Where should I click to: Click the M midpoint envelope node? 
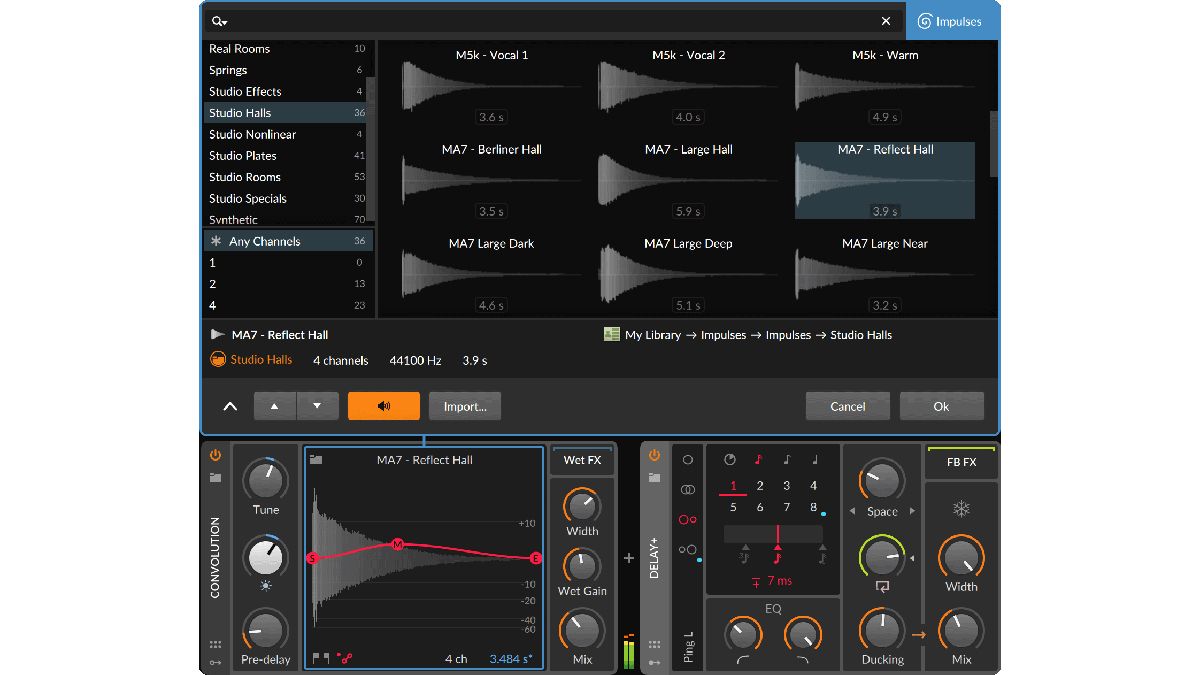pos(397,544)
